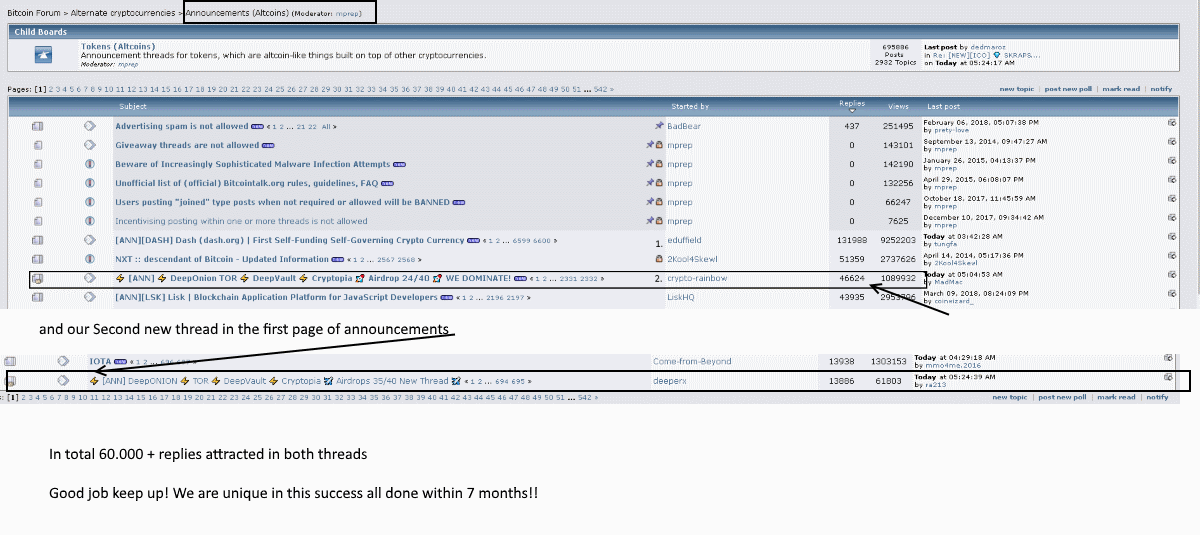
Task: Sort threads by Last post column
Action: 943,106
